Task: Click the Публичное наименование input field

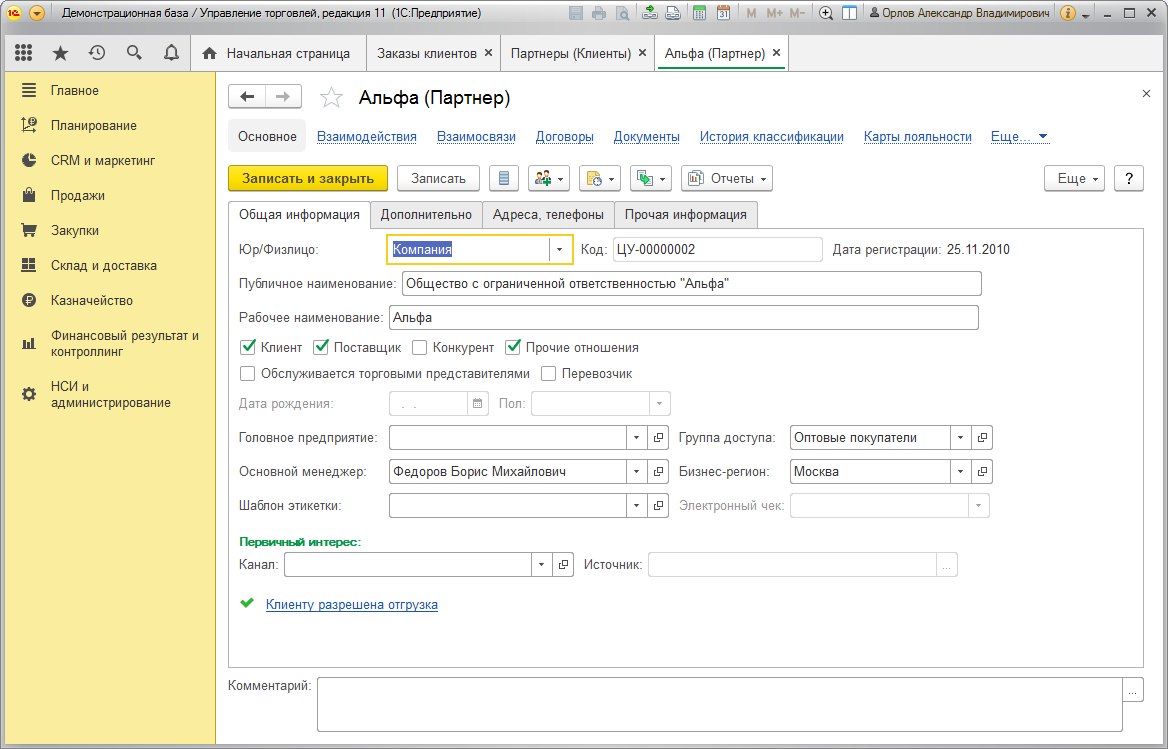Action: click(x=692, y=284)
